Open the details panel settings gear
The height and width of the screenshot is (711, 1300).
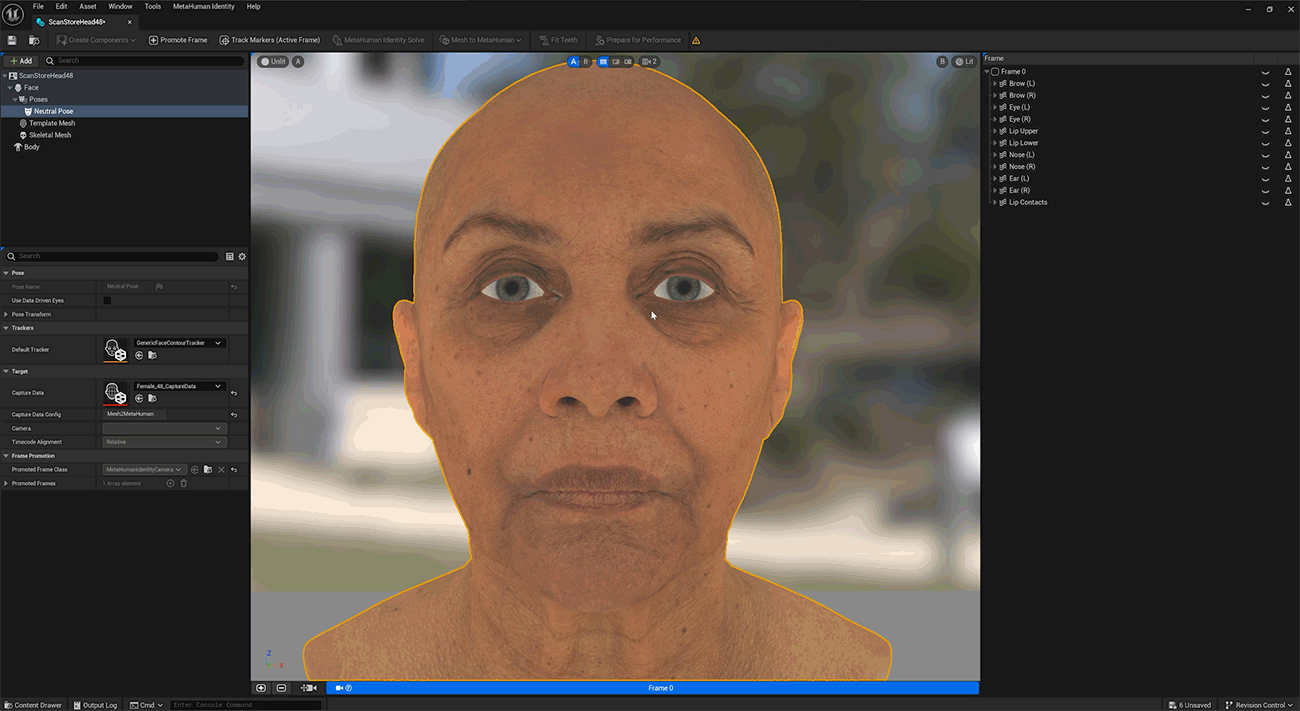click(242, 257)
